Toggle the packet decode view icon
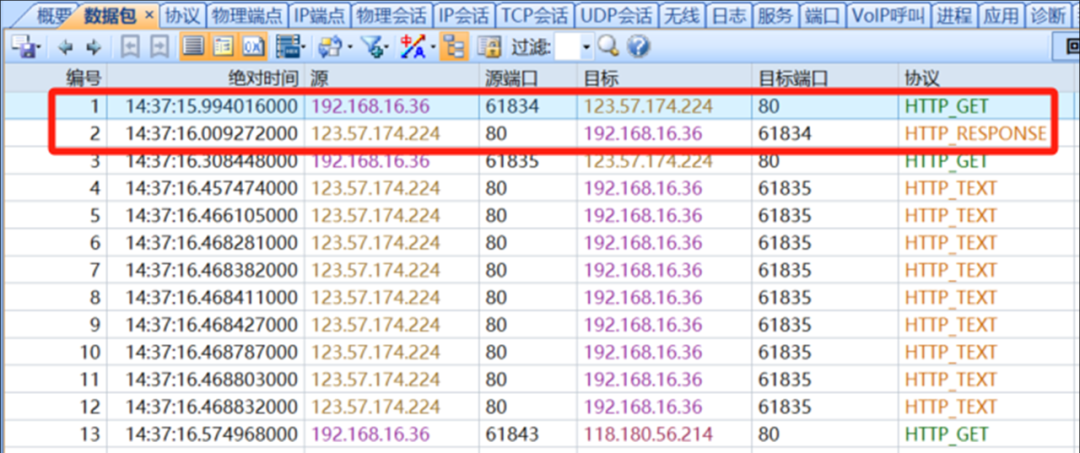 tap(224, 47)
